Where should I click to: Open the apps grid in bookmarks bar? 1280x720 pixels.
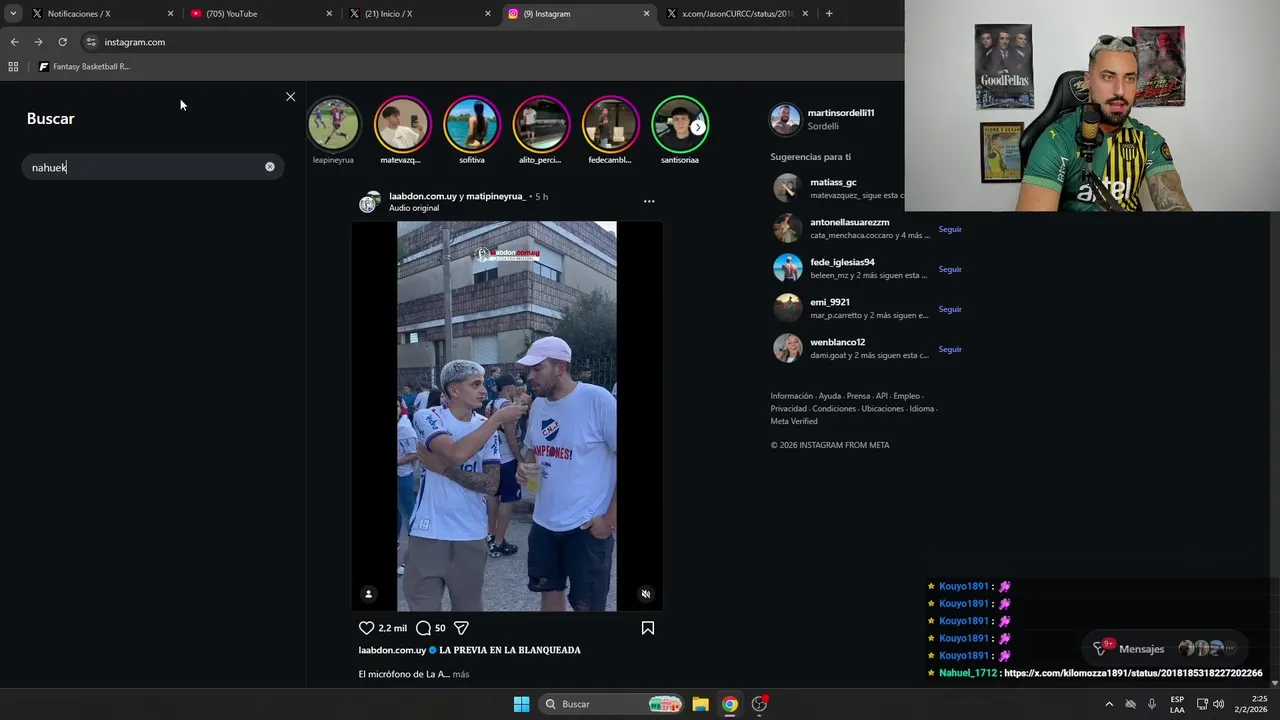tap(13, 67)
